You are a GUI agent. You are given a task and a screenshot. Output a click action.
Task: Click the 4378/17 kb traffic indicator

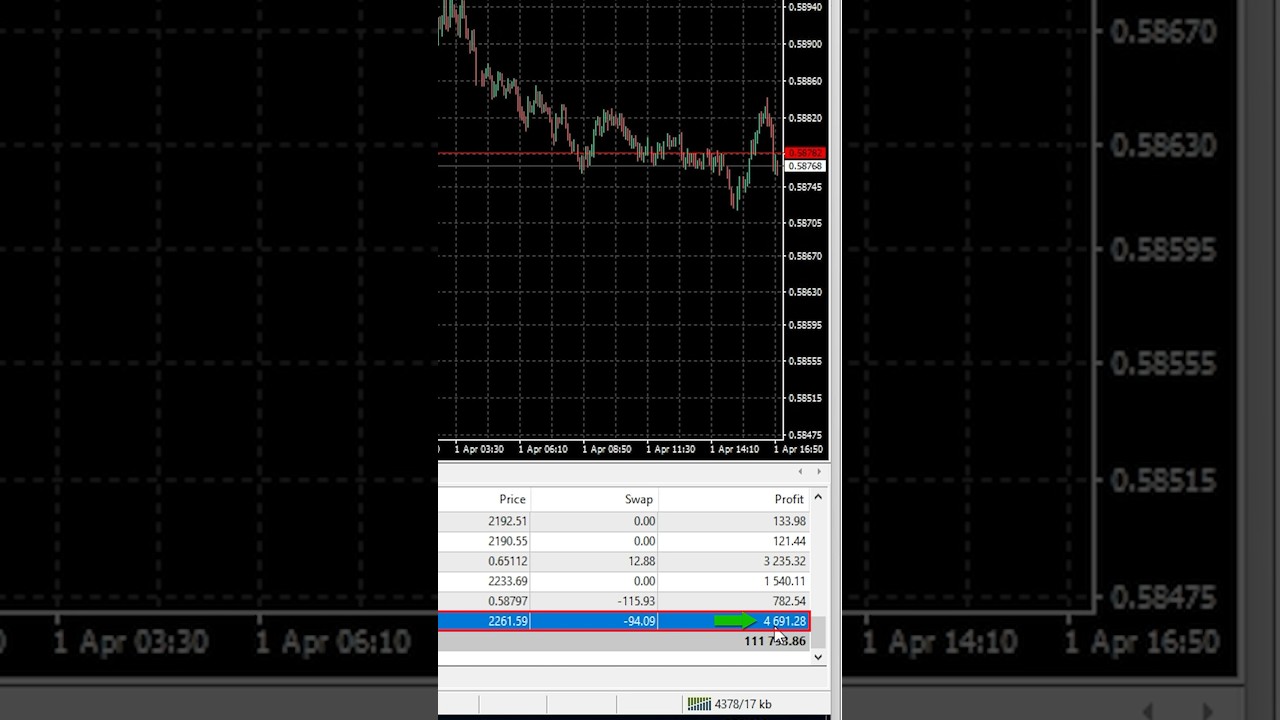743,704
